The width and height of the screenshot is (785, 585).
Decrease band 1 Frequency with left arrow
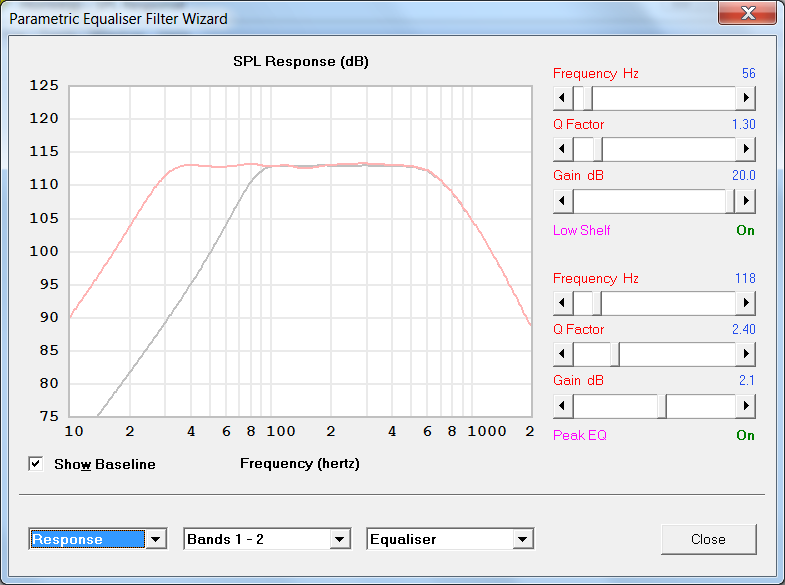563,98
